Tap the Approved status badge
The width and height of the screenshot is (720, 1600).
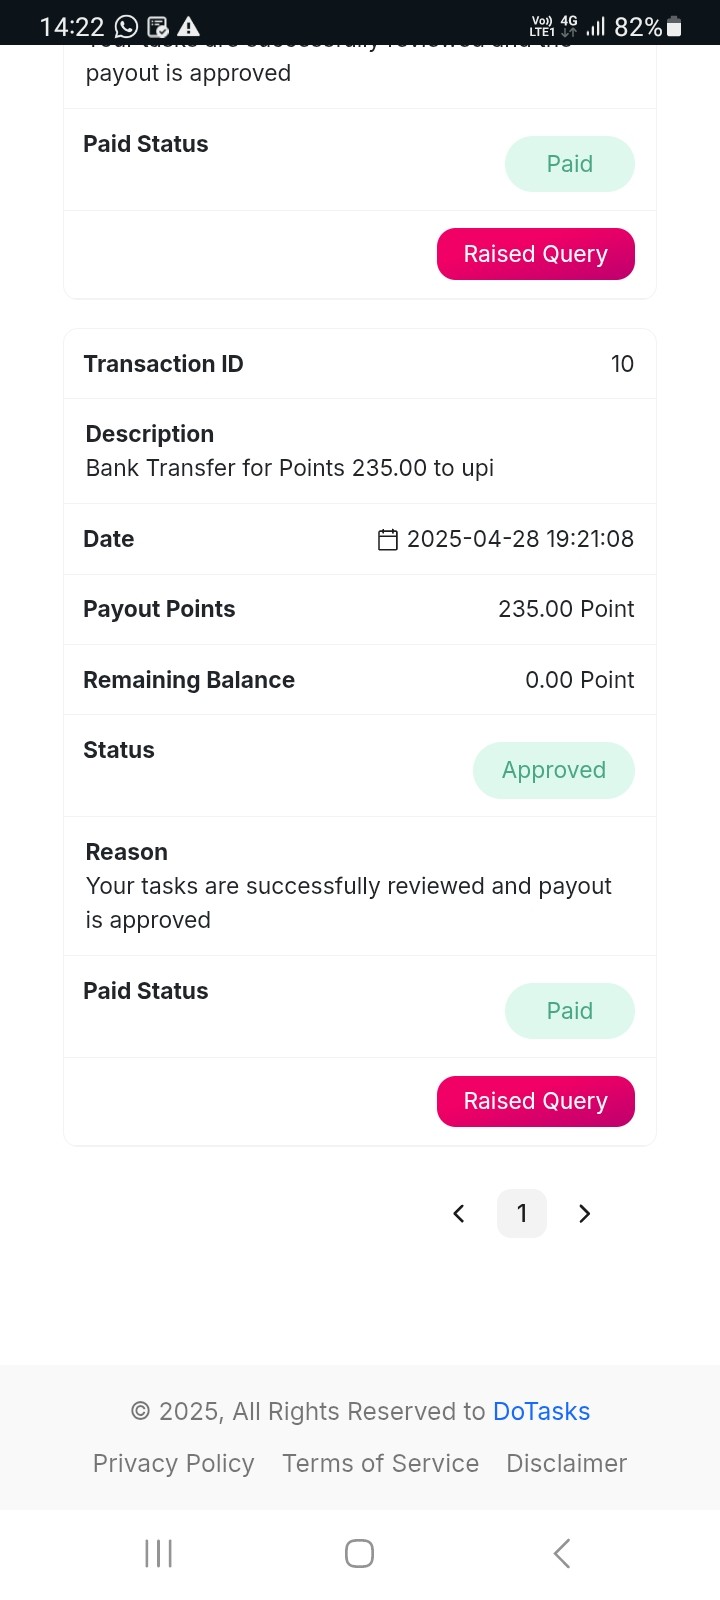[x=554, y=770]
